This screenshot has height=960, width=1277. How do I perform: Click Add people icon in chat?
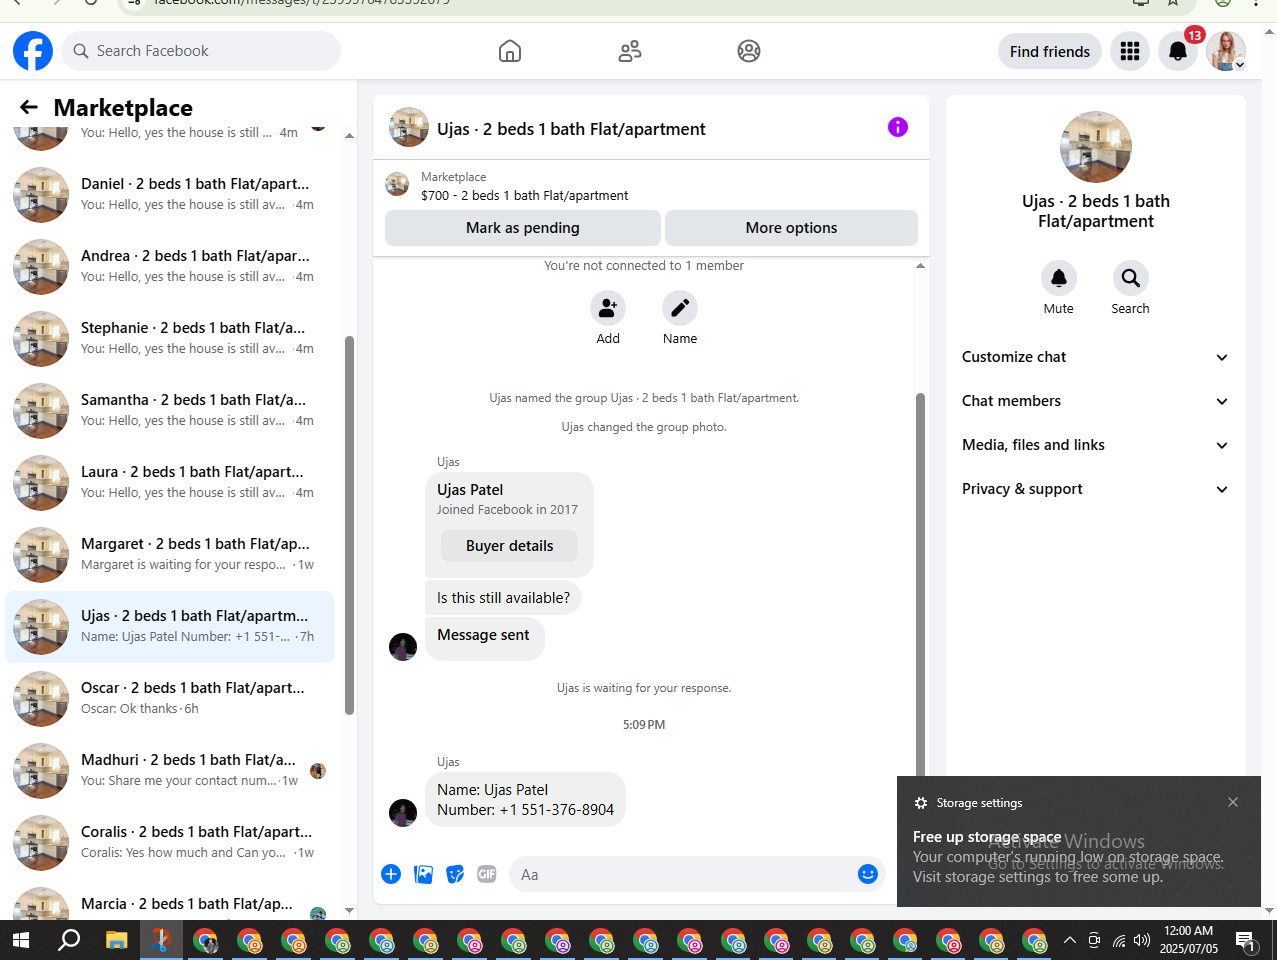pyautogui.click(x=608, y=308)
